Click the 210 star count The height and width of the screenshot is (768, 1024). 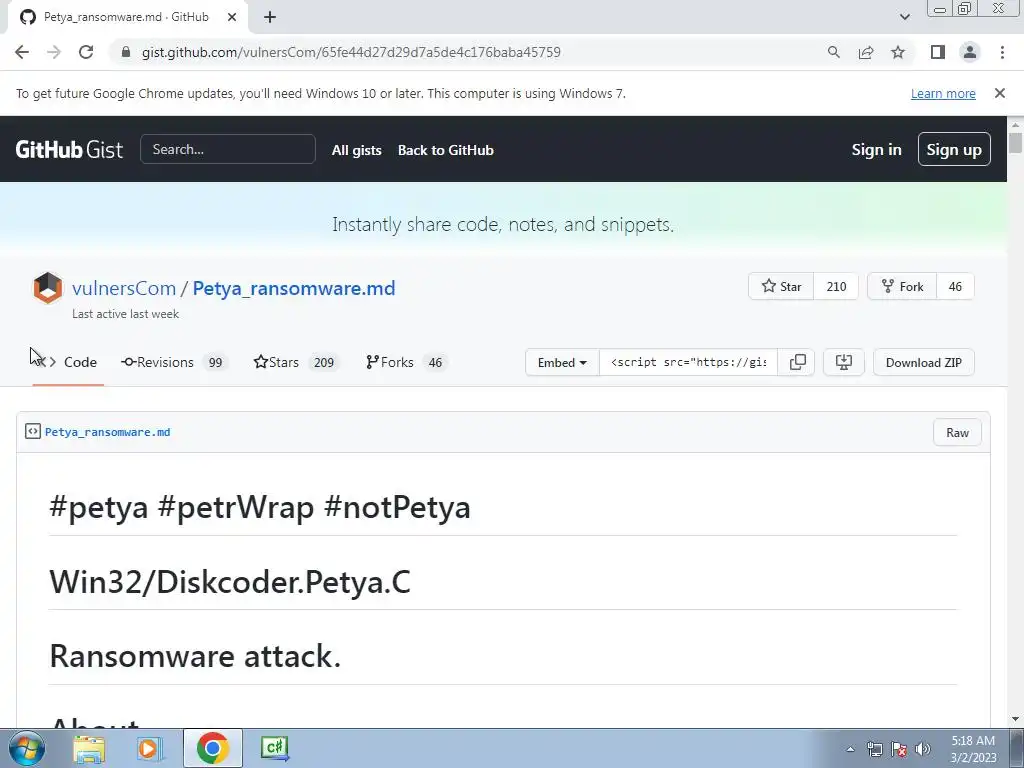coord(837,286)
